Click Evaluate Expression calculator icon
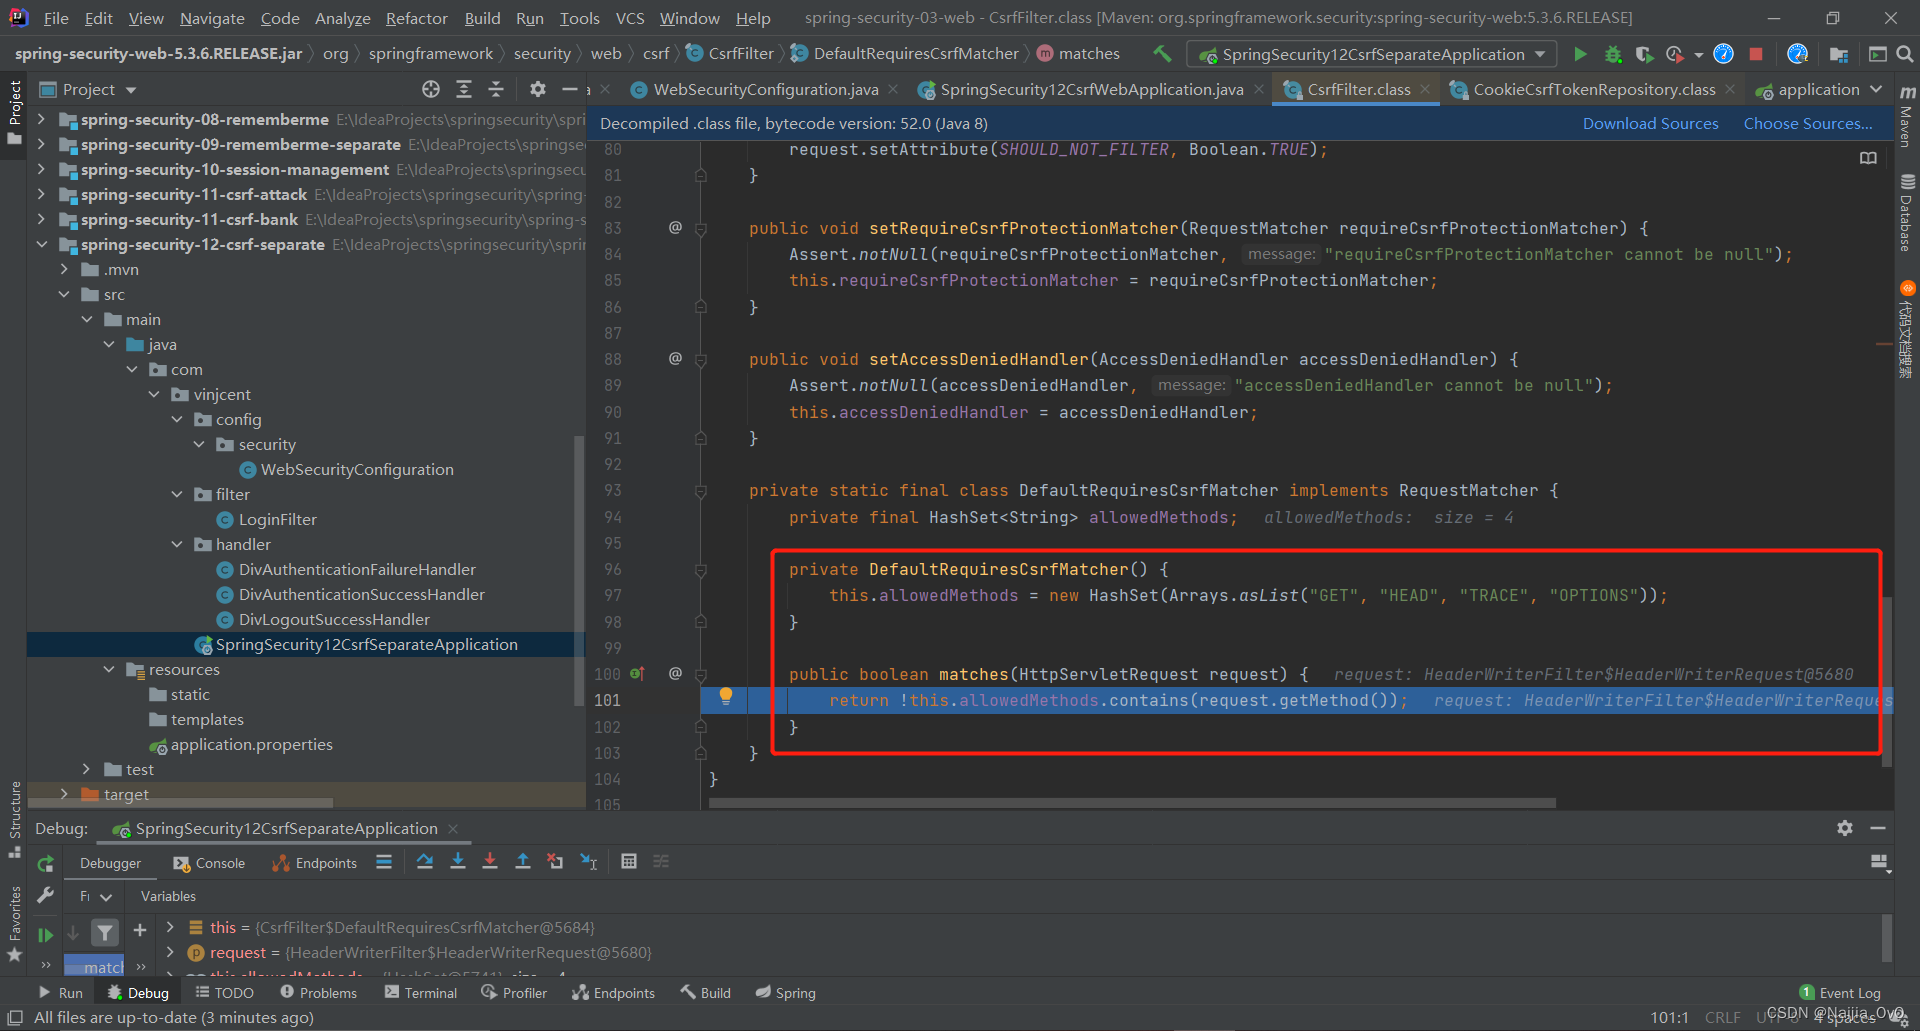 point(629,861)
